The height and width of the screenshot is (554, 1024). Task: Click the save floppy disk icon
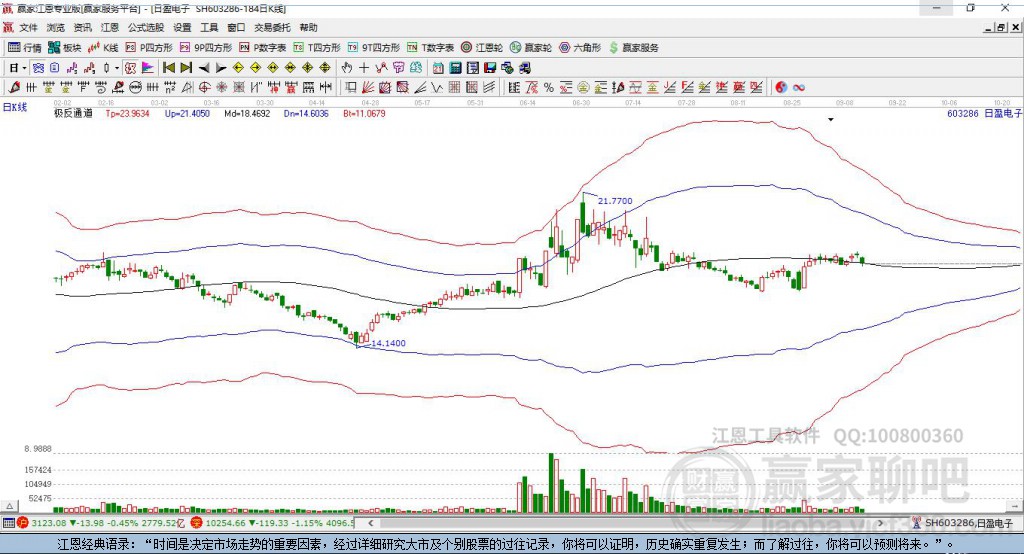click(x=490, y=68)
